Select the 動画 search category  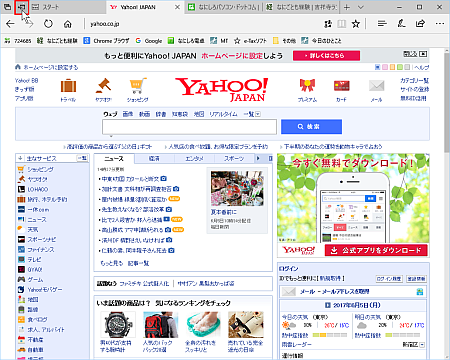click(x=144, y=114)
